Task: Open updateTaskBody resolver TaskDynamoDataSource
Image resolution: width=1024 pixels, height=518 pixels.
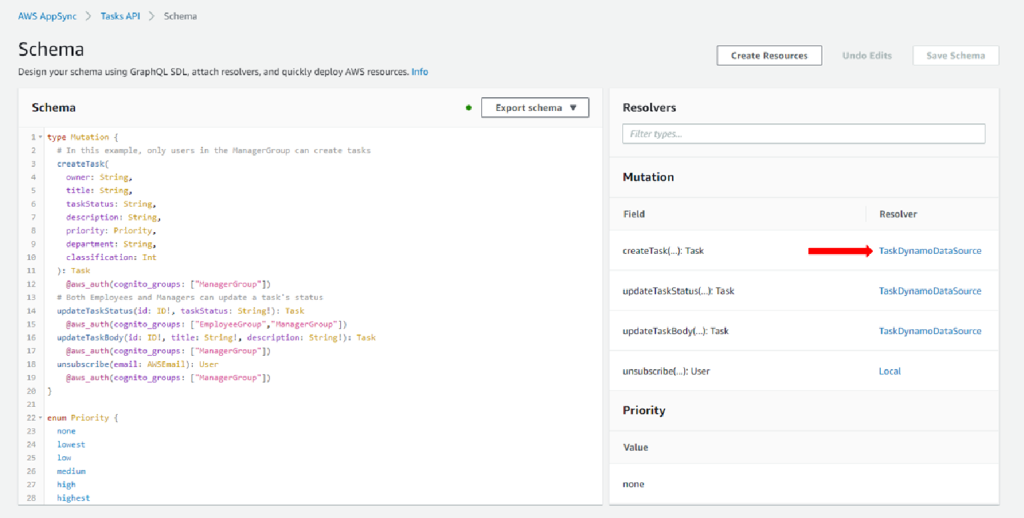Action: tap(930, 331)
